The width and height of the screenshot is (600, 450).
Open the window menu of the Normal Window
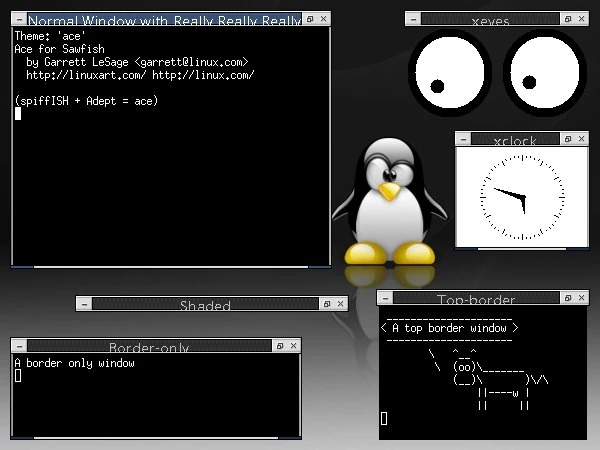pos(19,19)
